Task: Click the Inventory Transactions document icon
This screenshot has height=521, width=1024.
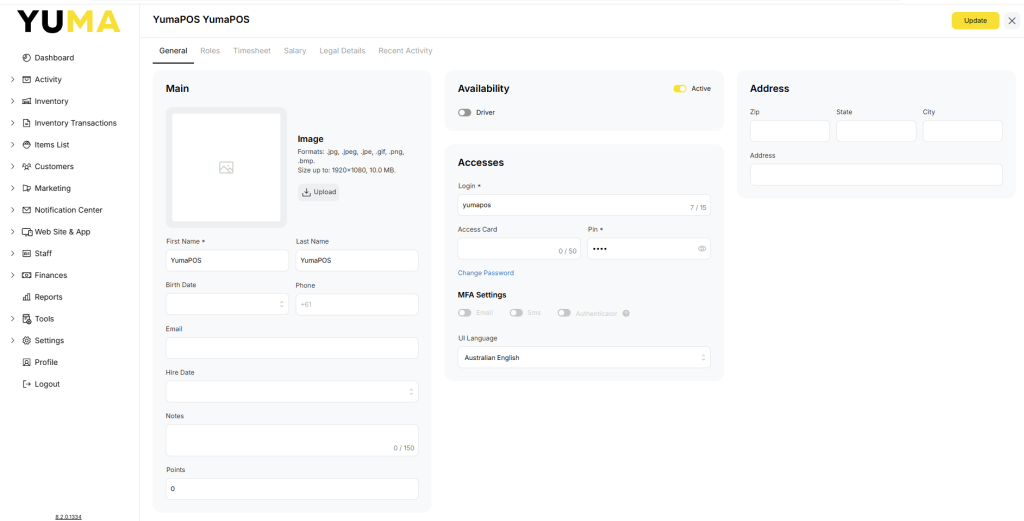Action: 27,123
